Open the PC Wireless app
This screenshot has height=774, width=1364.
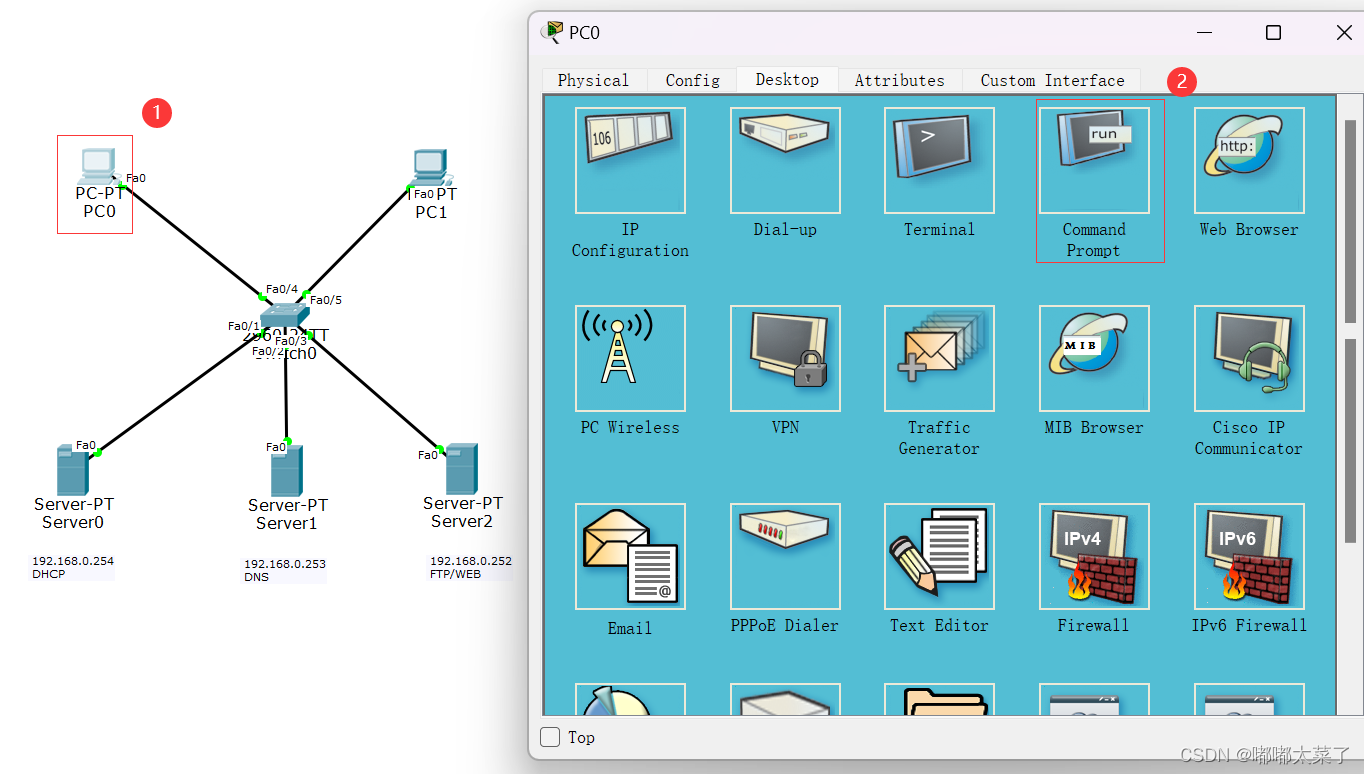pyautogui.click(x=630, y=359)
